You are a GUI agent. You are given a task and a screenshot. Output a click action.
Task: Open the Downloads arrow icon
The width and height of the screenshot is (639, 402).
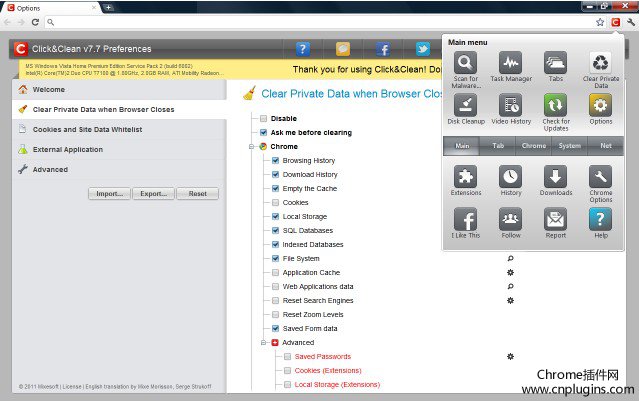coord(555,177)
